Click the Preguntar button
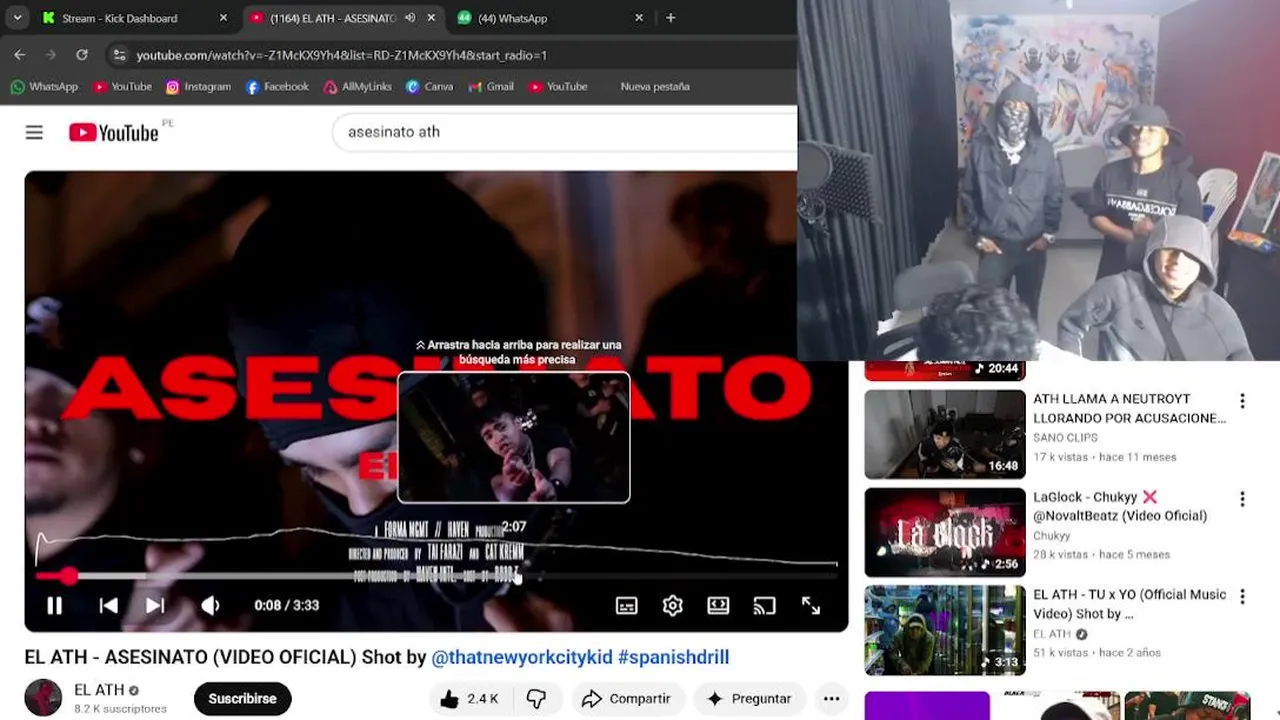1280x720 pixels. point(749,699)
